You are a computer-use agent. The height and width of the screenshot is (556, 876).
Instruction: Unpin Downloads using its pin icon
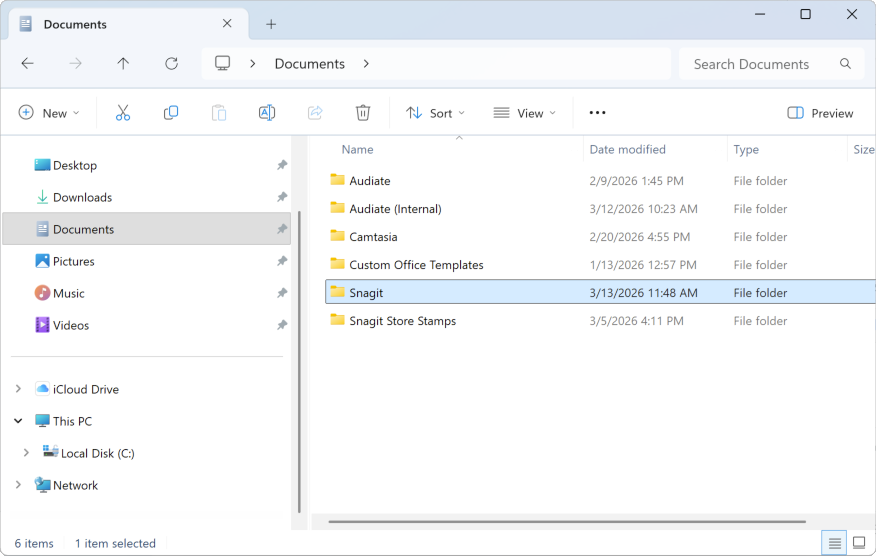tap(282, 197)
